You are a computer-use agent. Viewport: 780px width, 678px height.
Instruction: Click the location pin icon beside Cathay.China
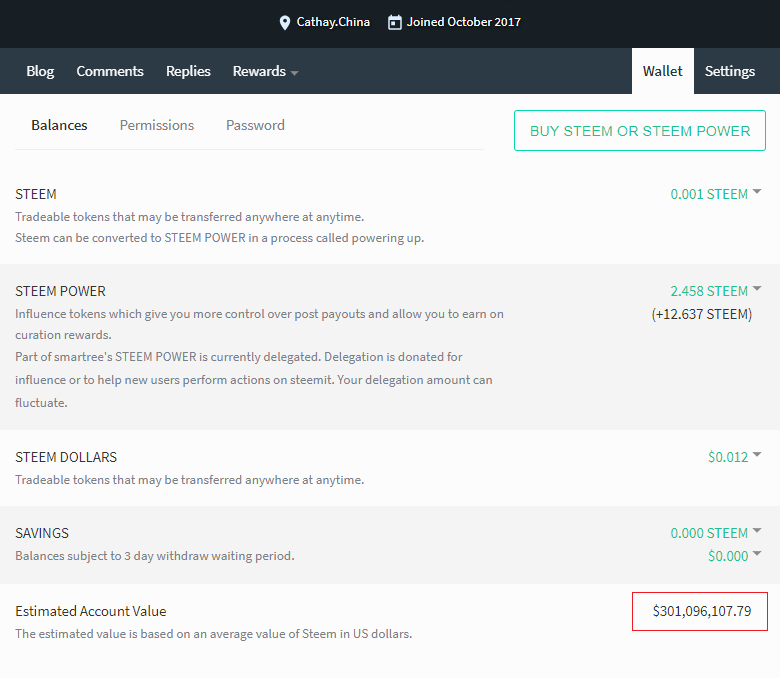pyautogui.click(x=285, y=23)
